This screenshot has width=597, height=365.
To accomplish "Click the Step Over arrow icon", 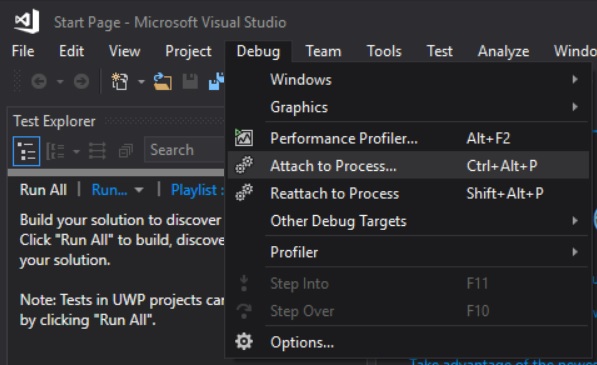I will [244, 311].
